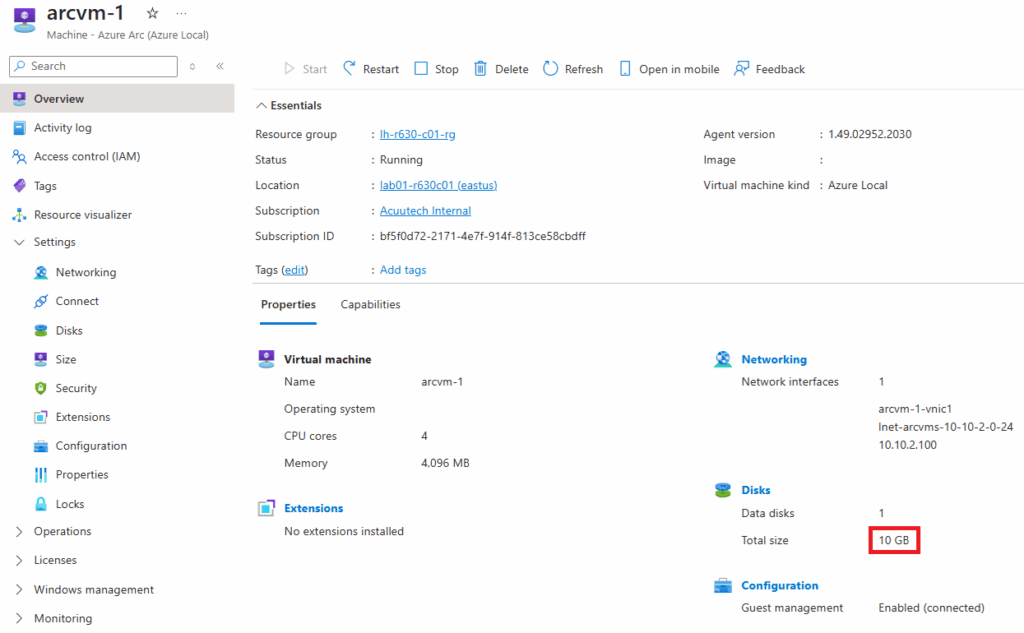Click the edit link next to Tags
Image resolution: width=1024 pixels, height=633 pixels.
[295, 270]
